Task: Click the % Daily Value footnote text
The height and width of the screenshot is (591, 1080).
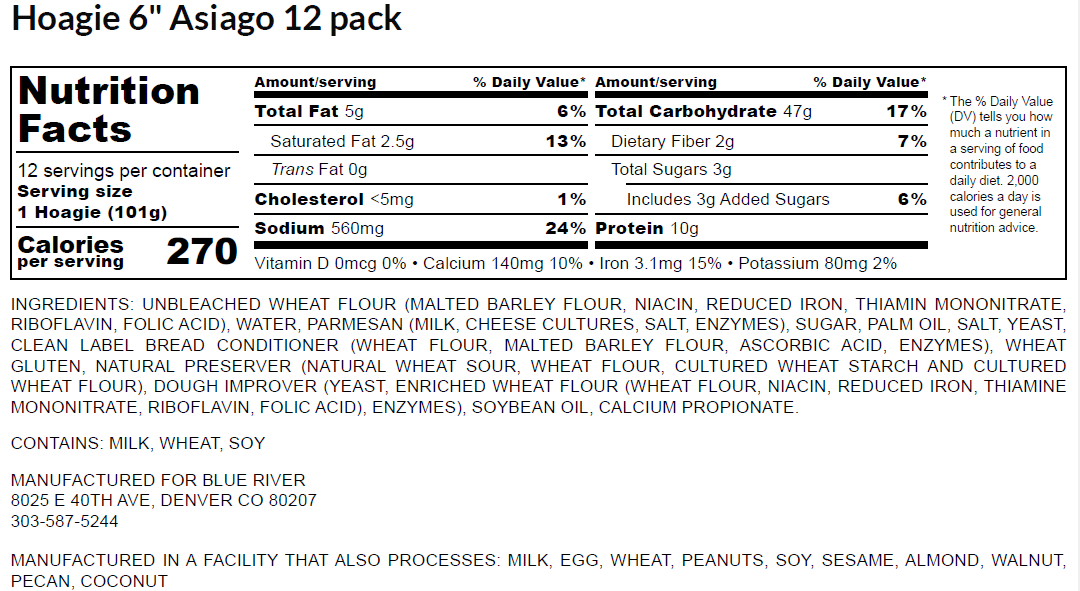Action: [995, 164]
